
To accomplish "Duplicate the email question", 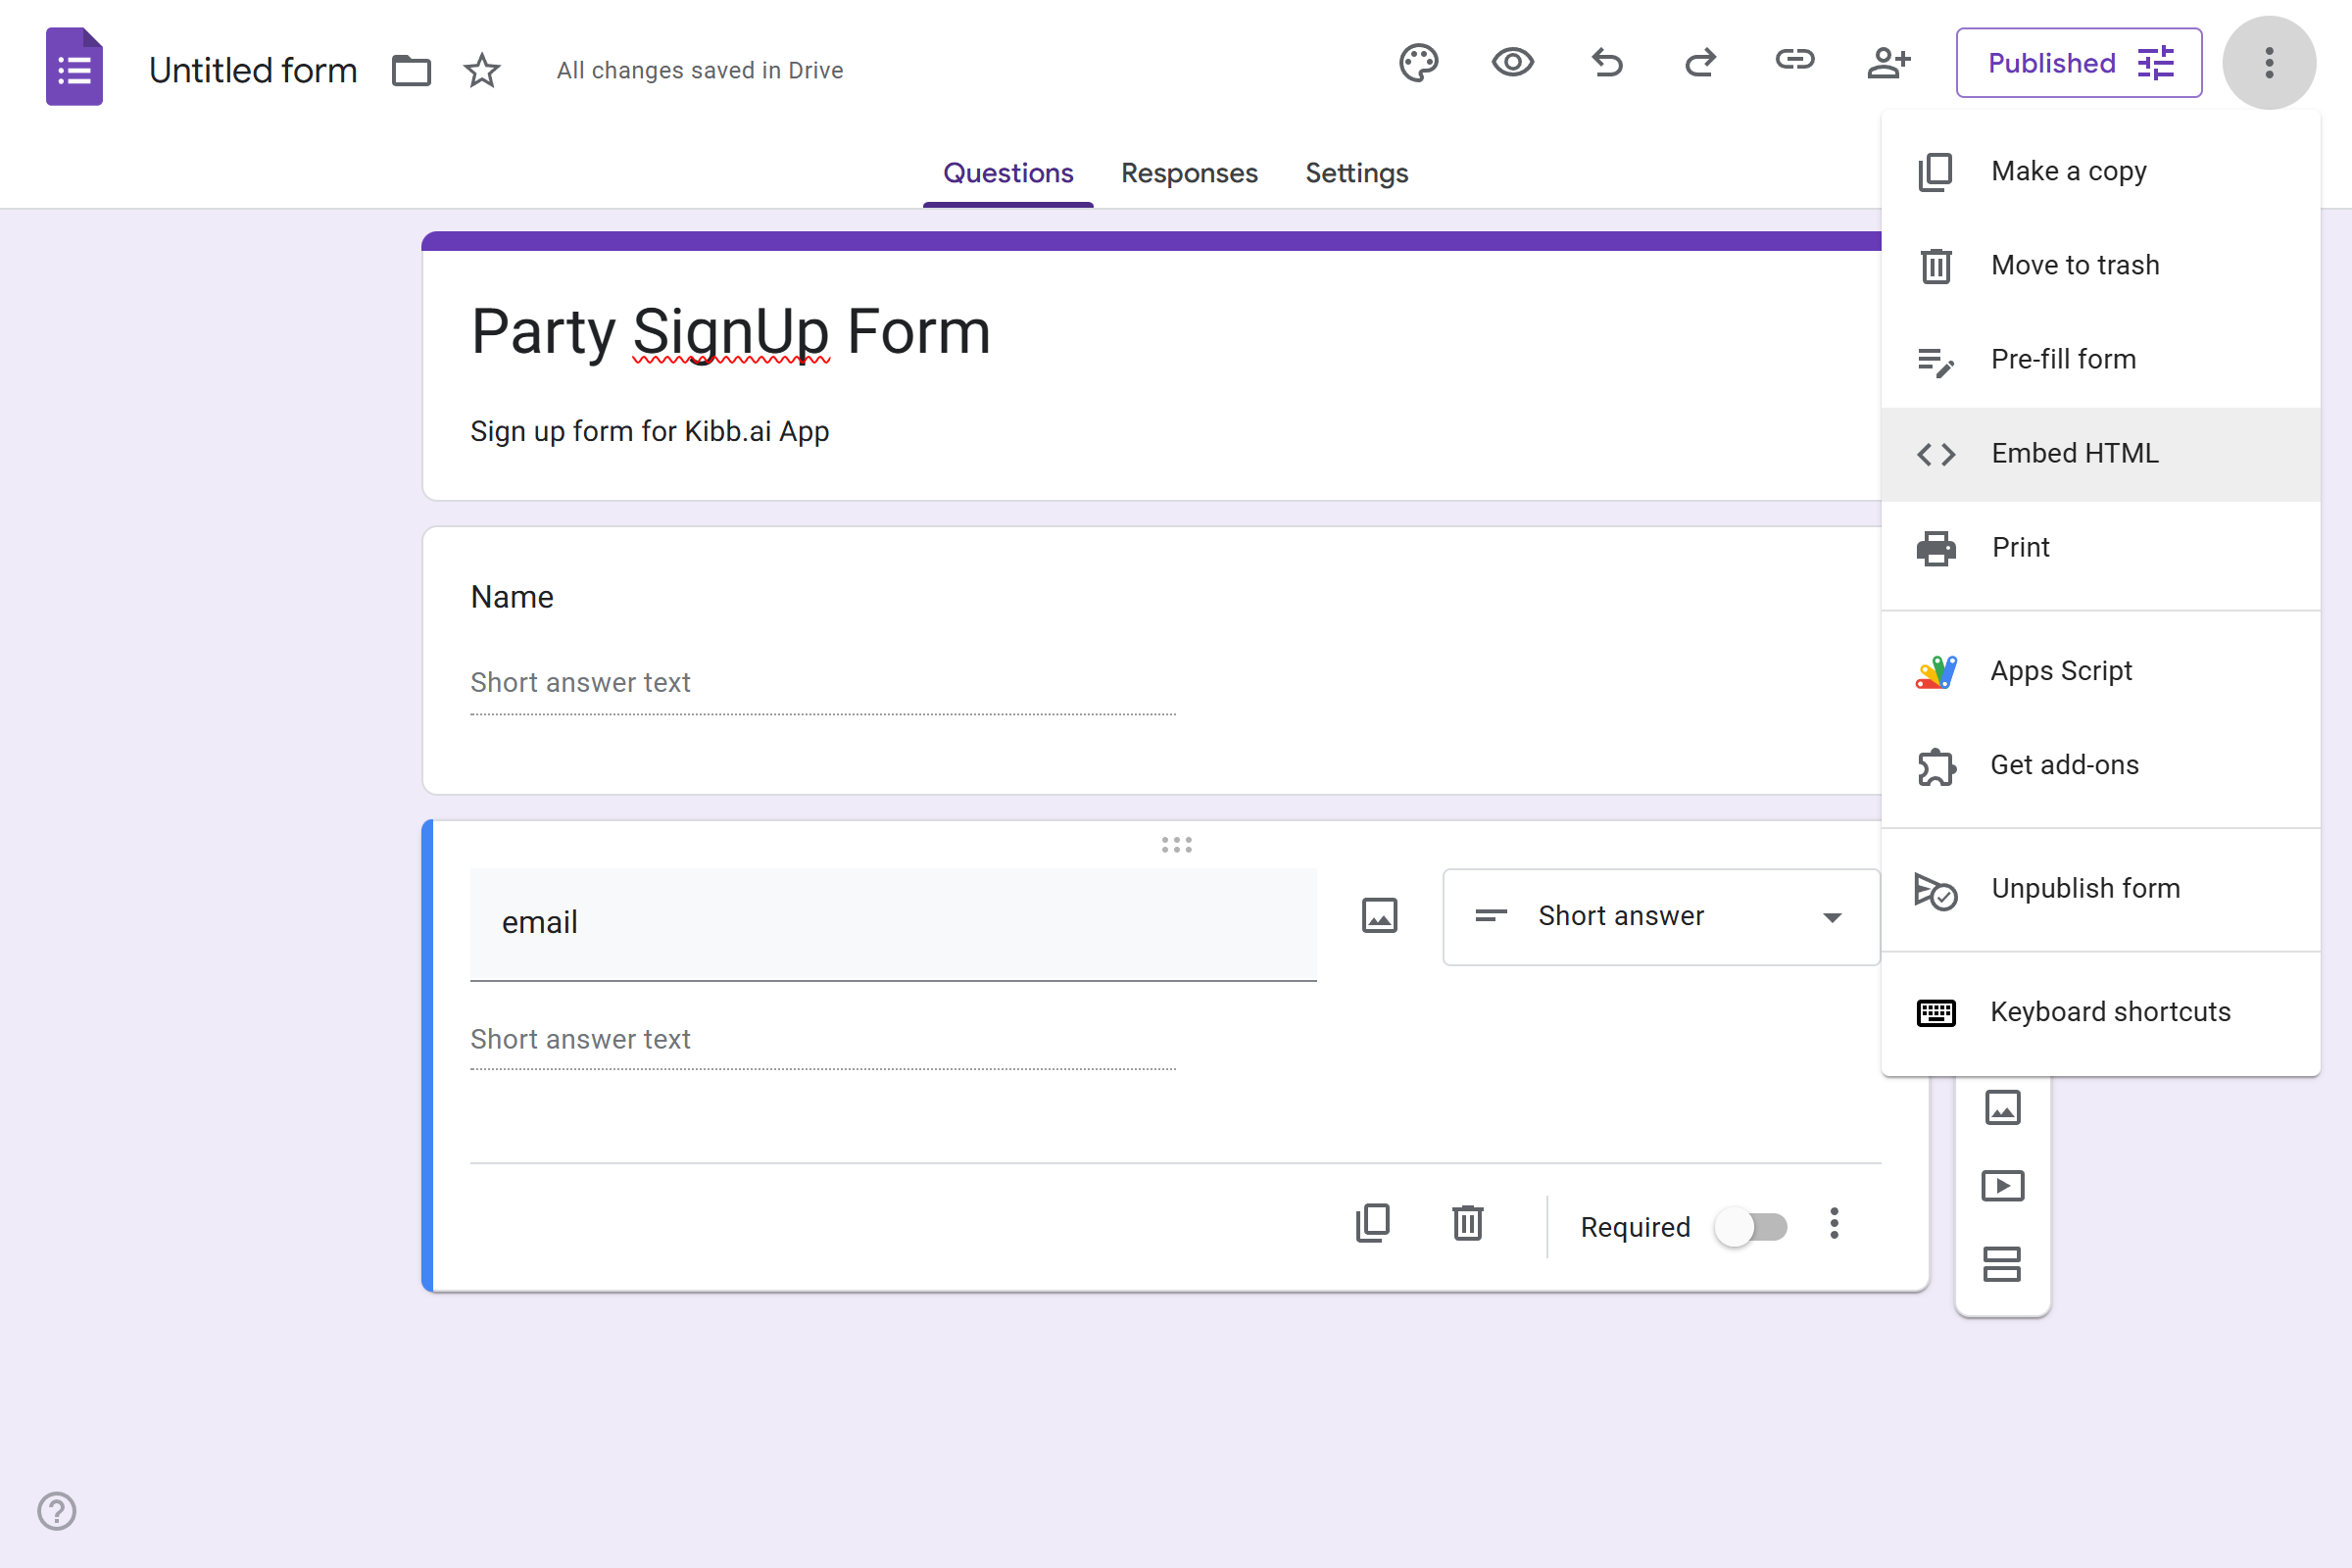I will 1373,1223.
